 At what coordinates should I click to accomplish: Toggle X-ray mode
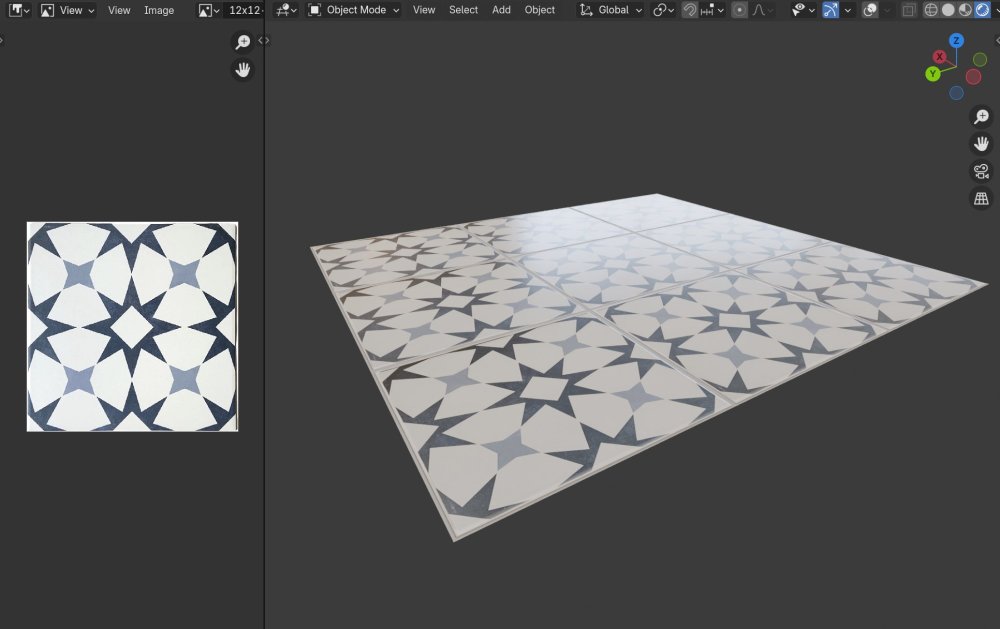[908, 10]
